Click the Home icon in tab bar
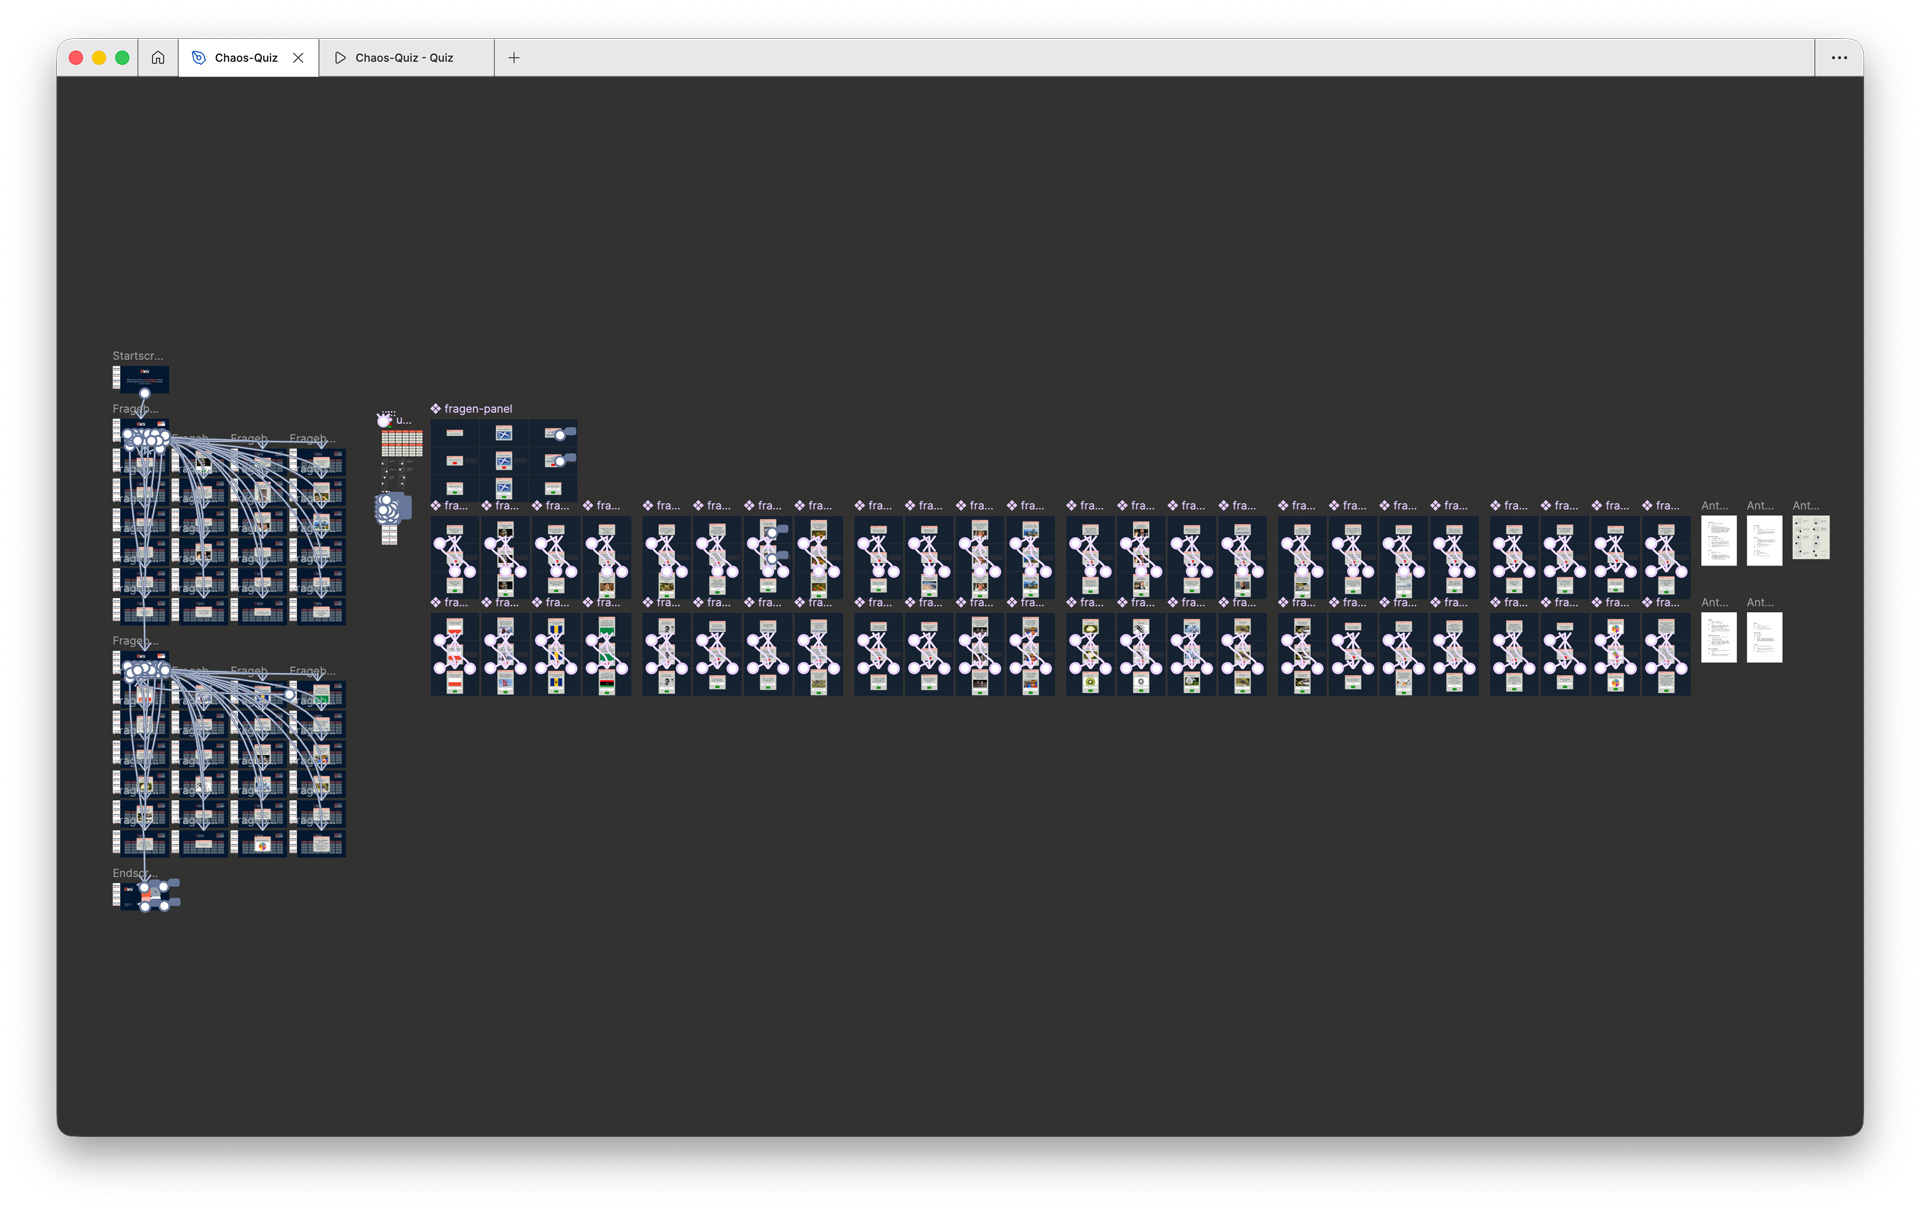The height and width of the screenshot is (1211, 1920). click(158, 58)
